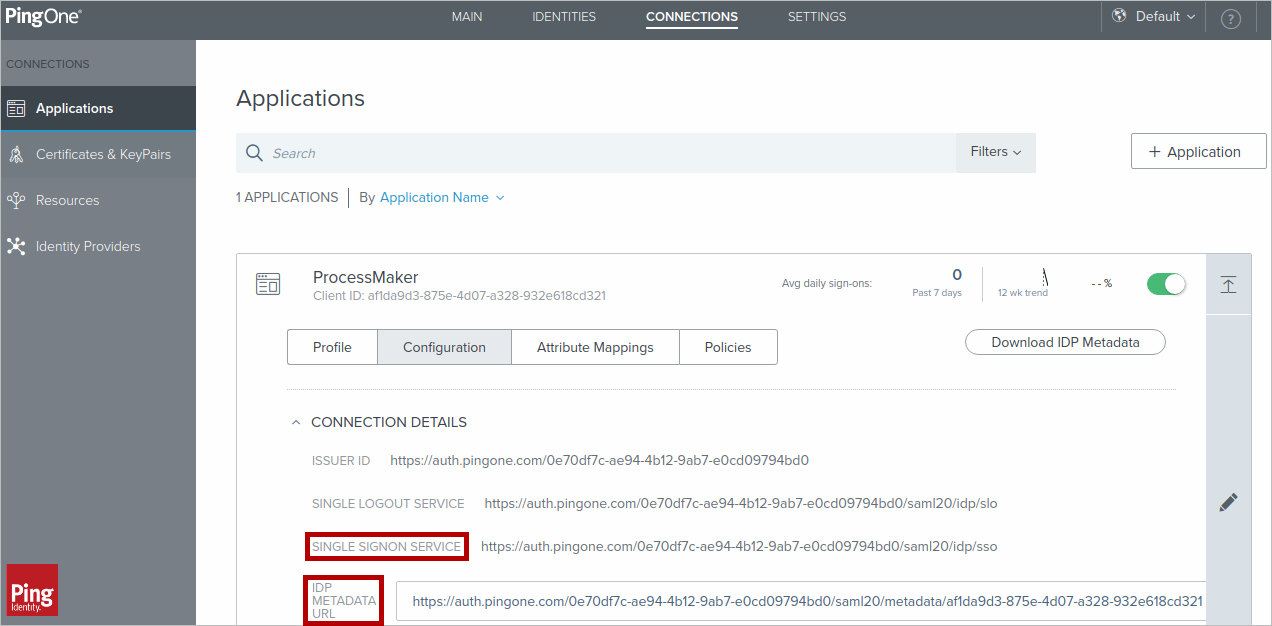Go to the IDENTITIES menu

[564, 17]
